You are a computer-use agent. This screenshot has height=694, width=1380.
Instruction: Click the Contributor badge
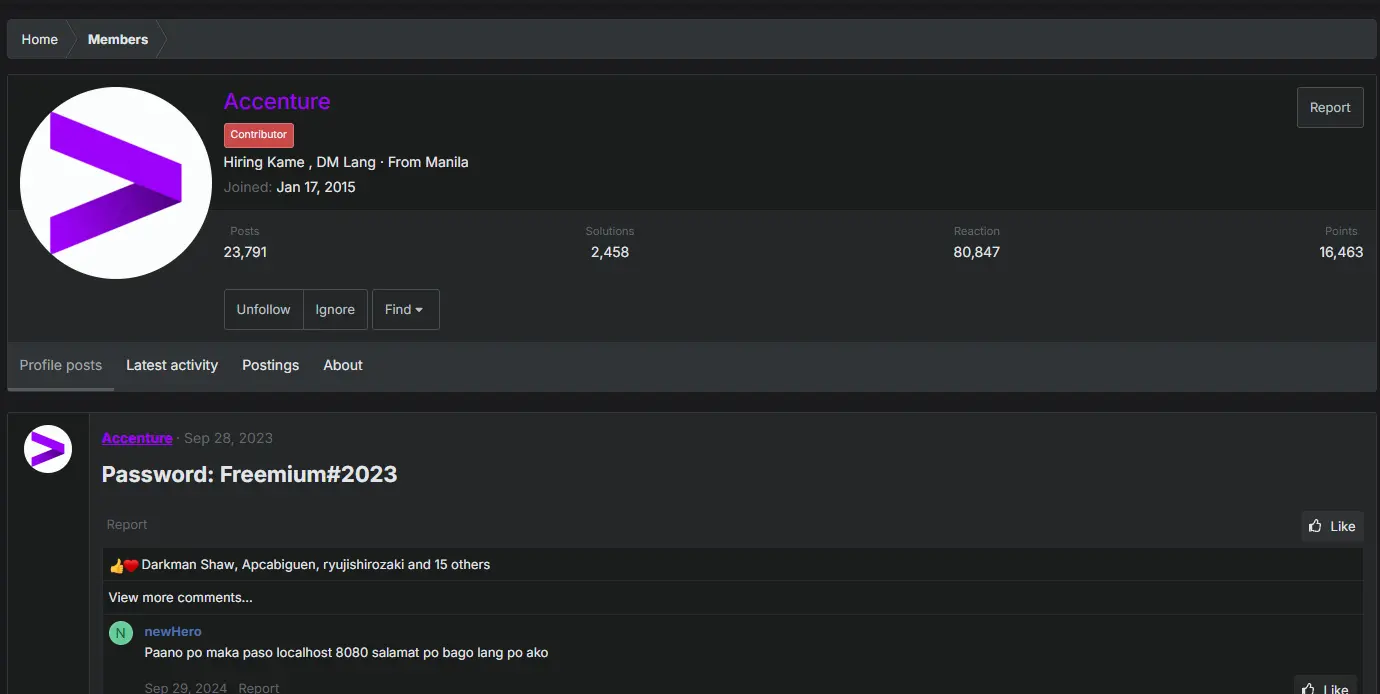(x=259, y=135)
